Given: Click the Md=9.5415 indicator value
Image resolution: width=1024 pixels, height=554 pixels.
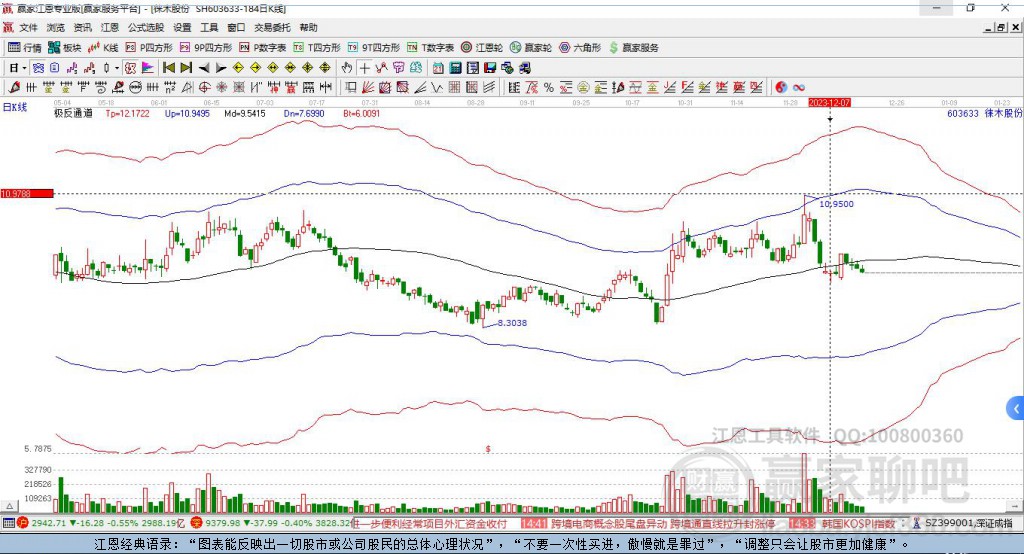Looking at the screenshot, I should point(245,114).
